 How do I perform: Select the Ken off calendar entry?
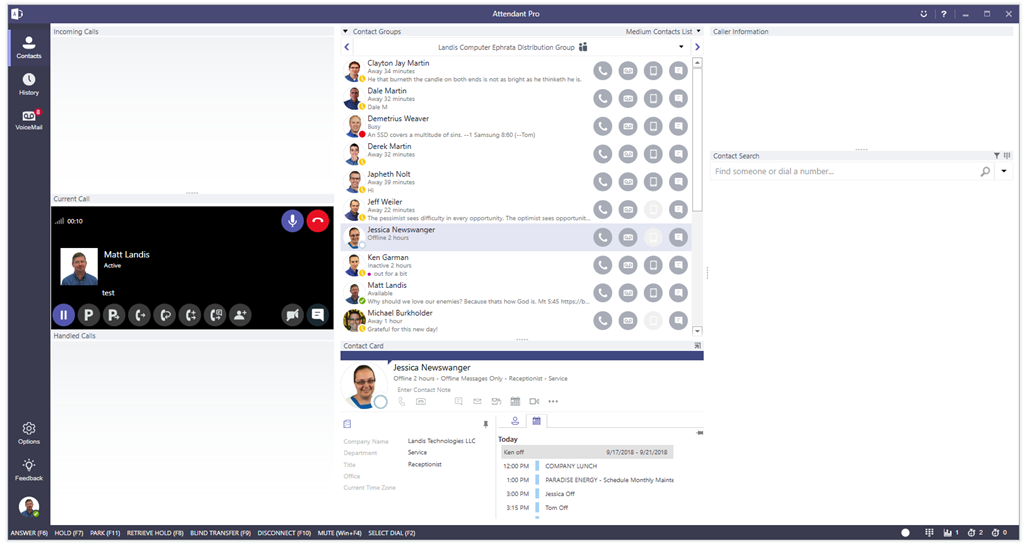(587, 452)
